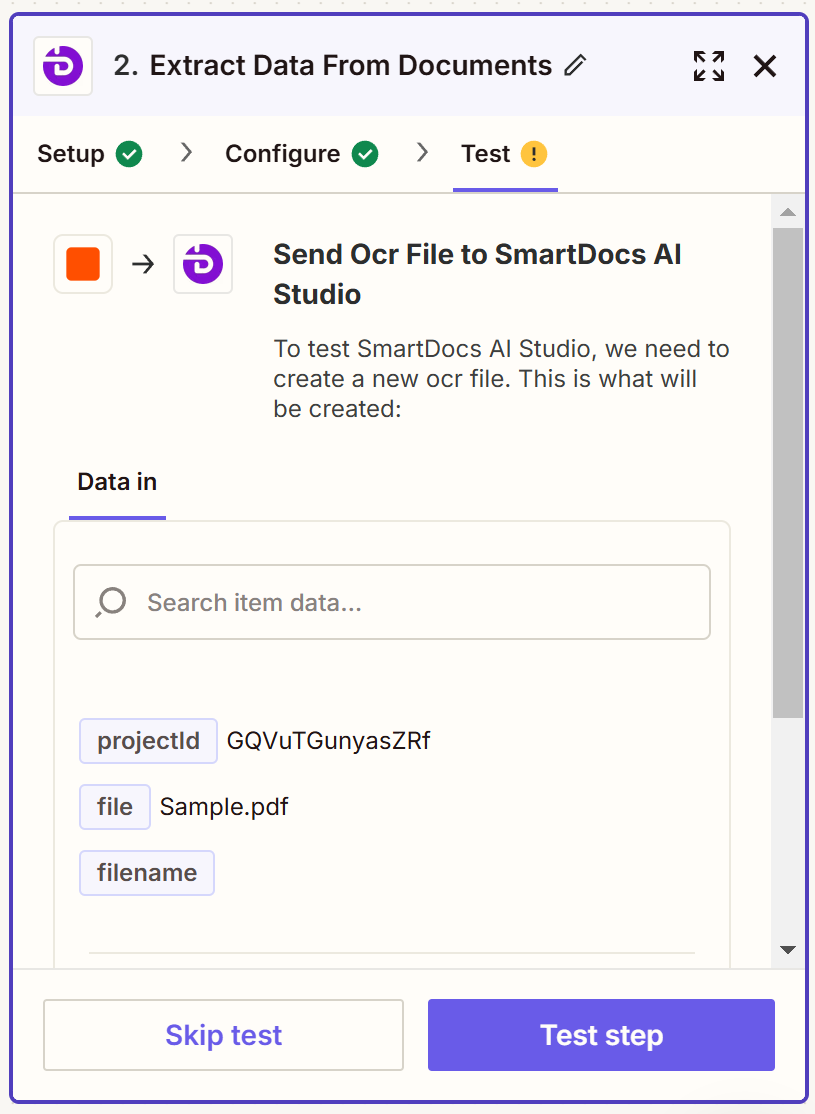The image size is (815, 1114).
Task: Click the Skip test button
Action: pos(223,1035)
